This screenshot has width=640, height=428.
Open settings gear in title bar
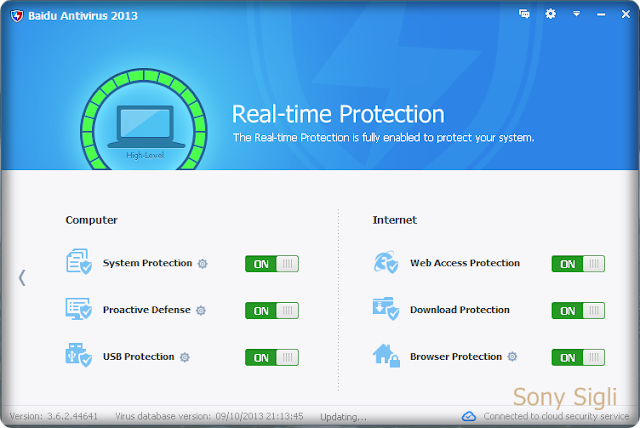(550, 14)
